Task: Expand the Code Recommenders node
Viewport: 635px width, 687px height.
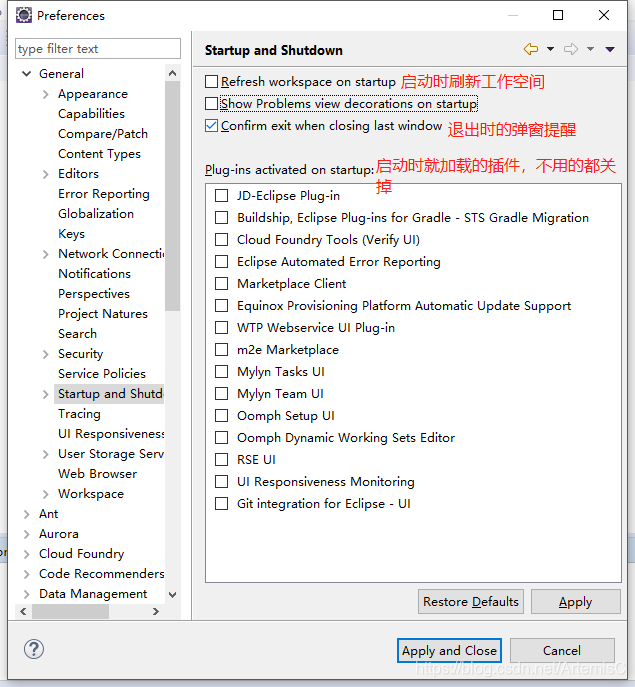Action: [x=27, y=574]
